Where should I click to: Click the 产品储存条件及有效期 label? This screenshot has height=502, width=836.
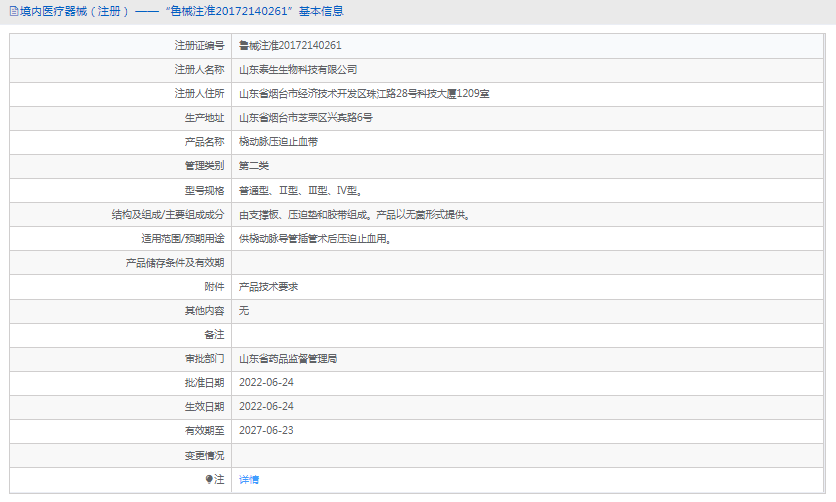click(x=175, y=263)
